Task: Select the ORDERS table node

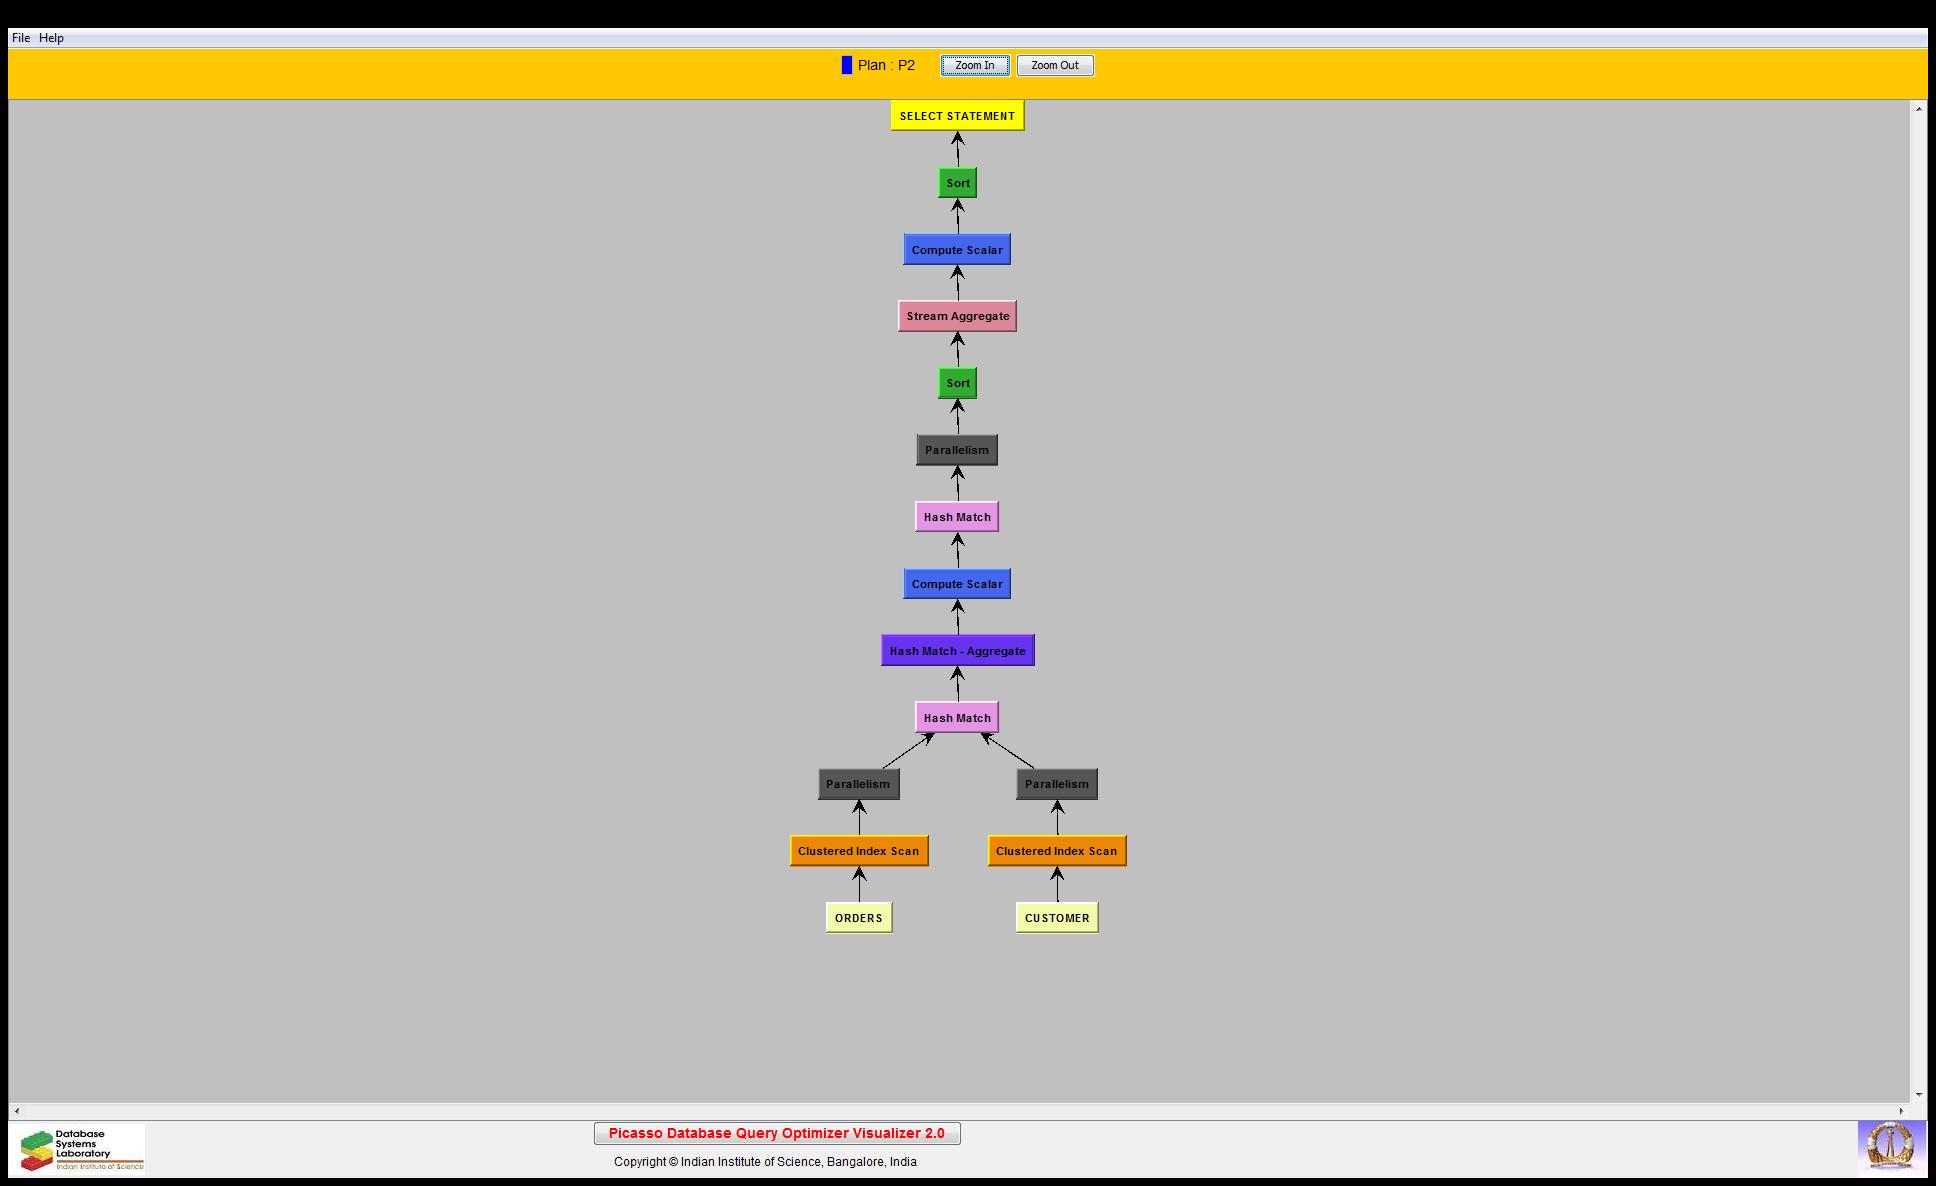Action: pos(858,918)
